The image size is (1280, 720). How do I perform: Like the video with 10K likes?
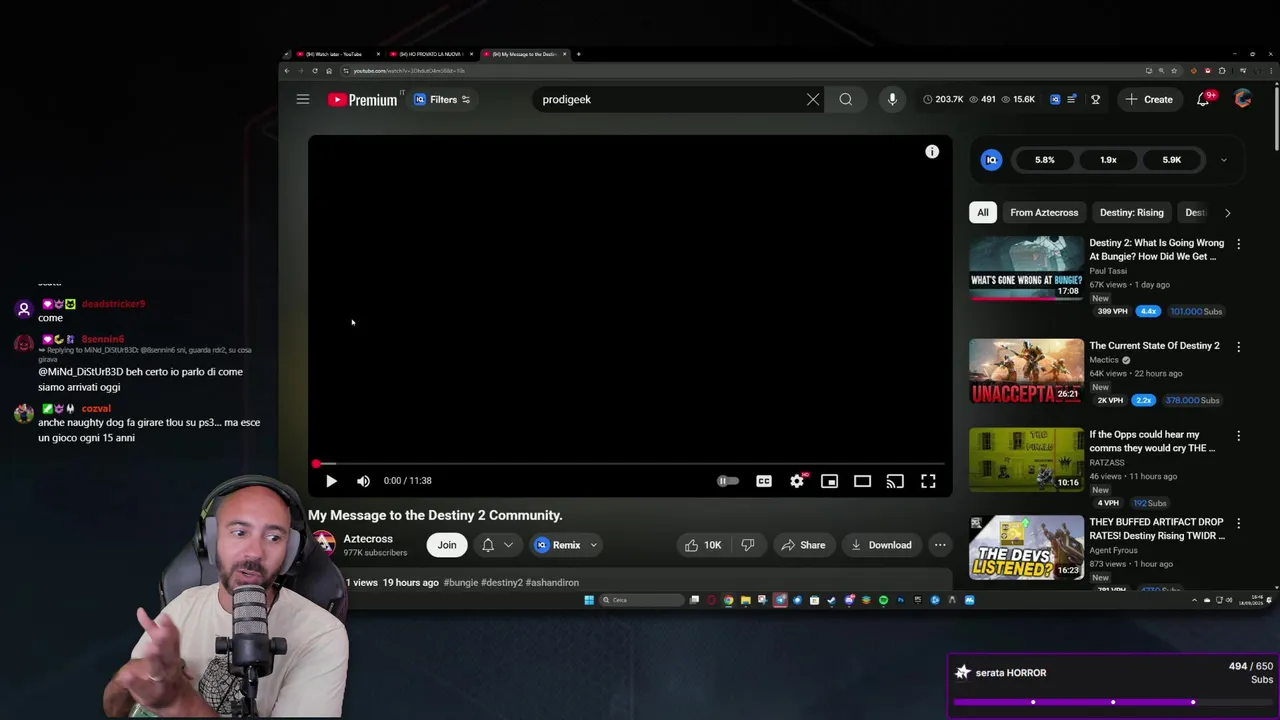click(x=703, y=545)
